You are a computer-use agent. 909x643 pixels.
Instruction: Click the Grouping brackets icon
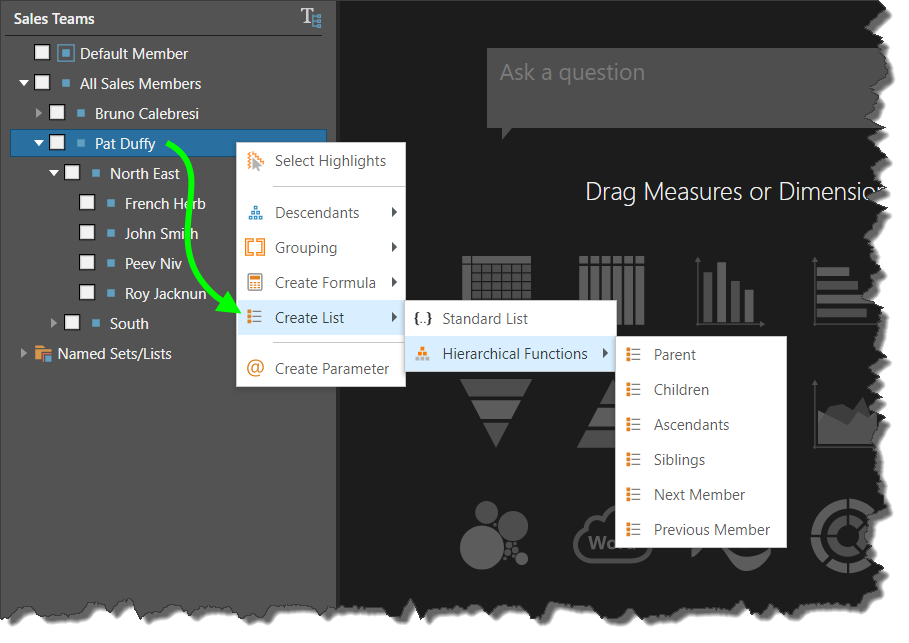255,248
